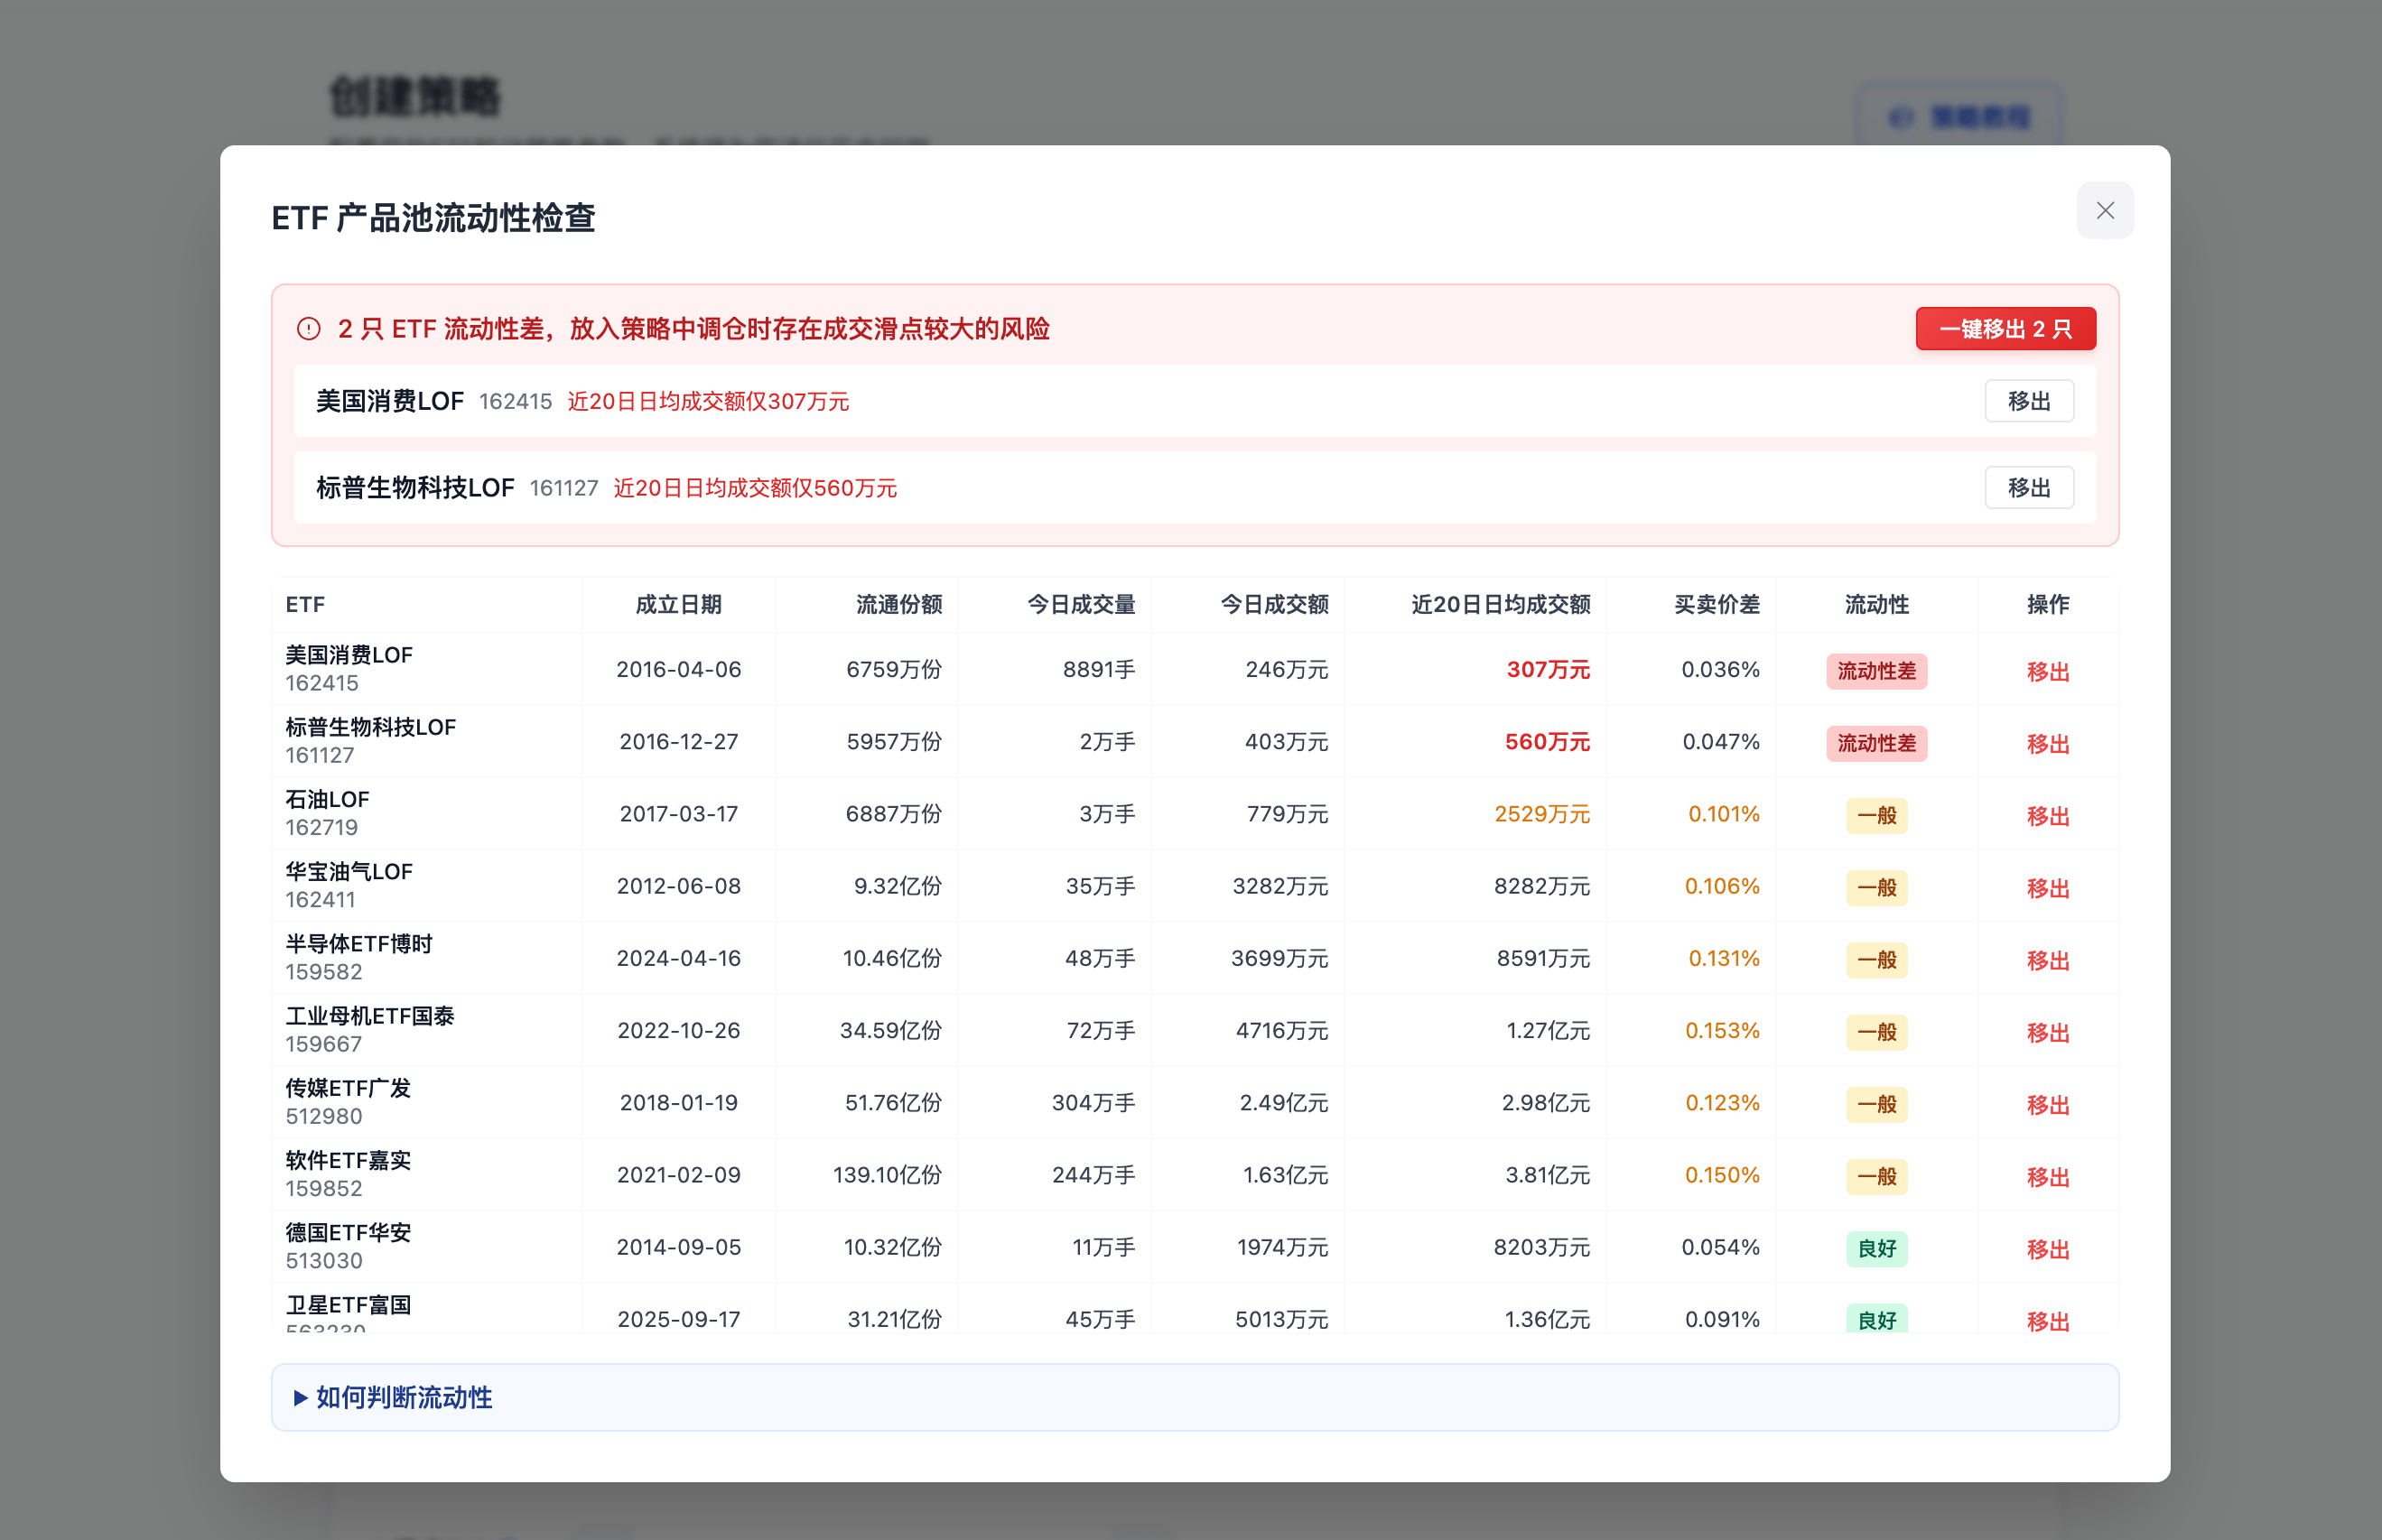Click 移出 link in 石油LOF row
Viewport: 2382px width, 1540px height.
pyautogui.click(x=2048, y=815)
